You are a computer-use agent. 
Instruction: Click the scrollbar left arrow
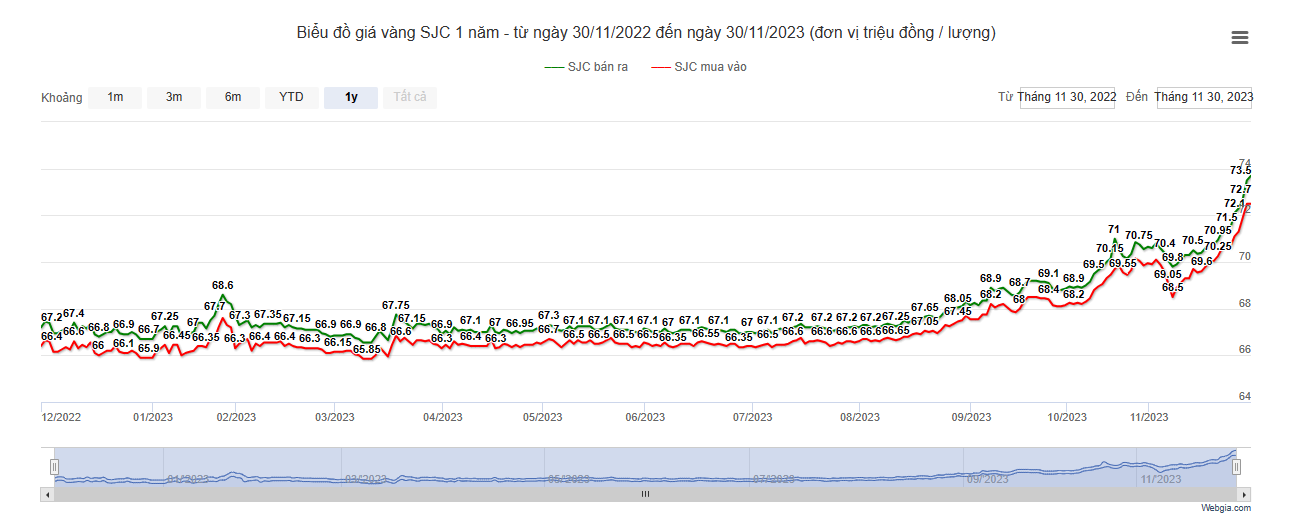point(48,493)
